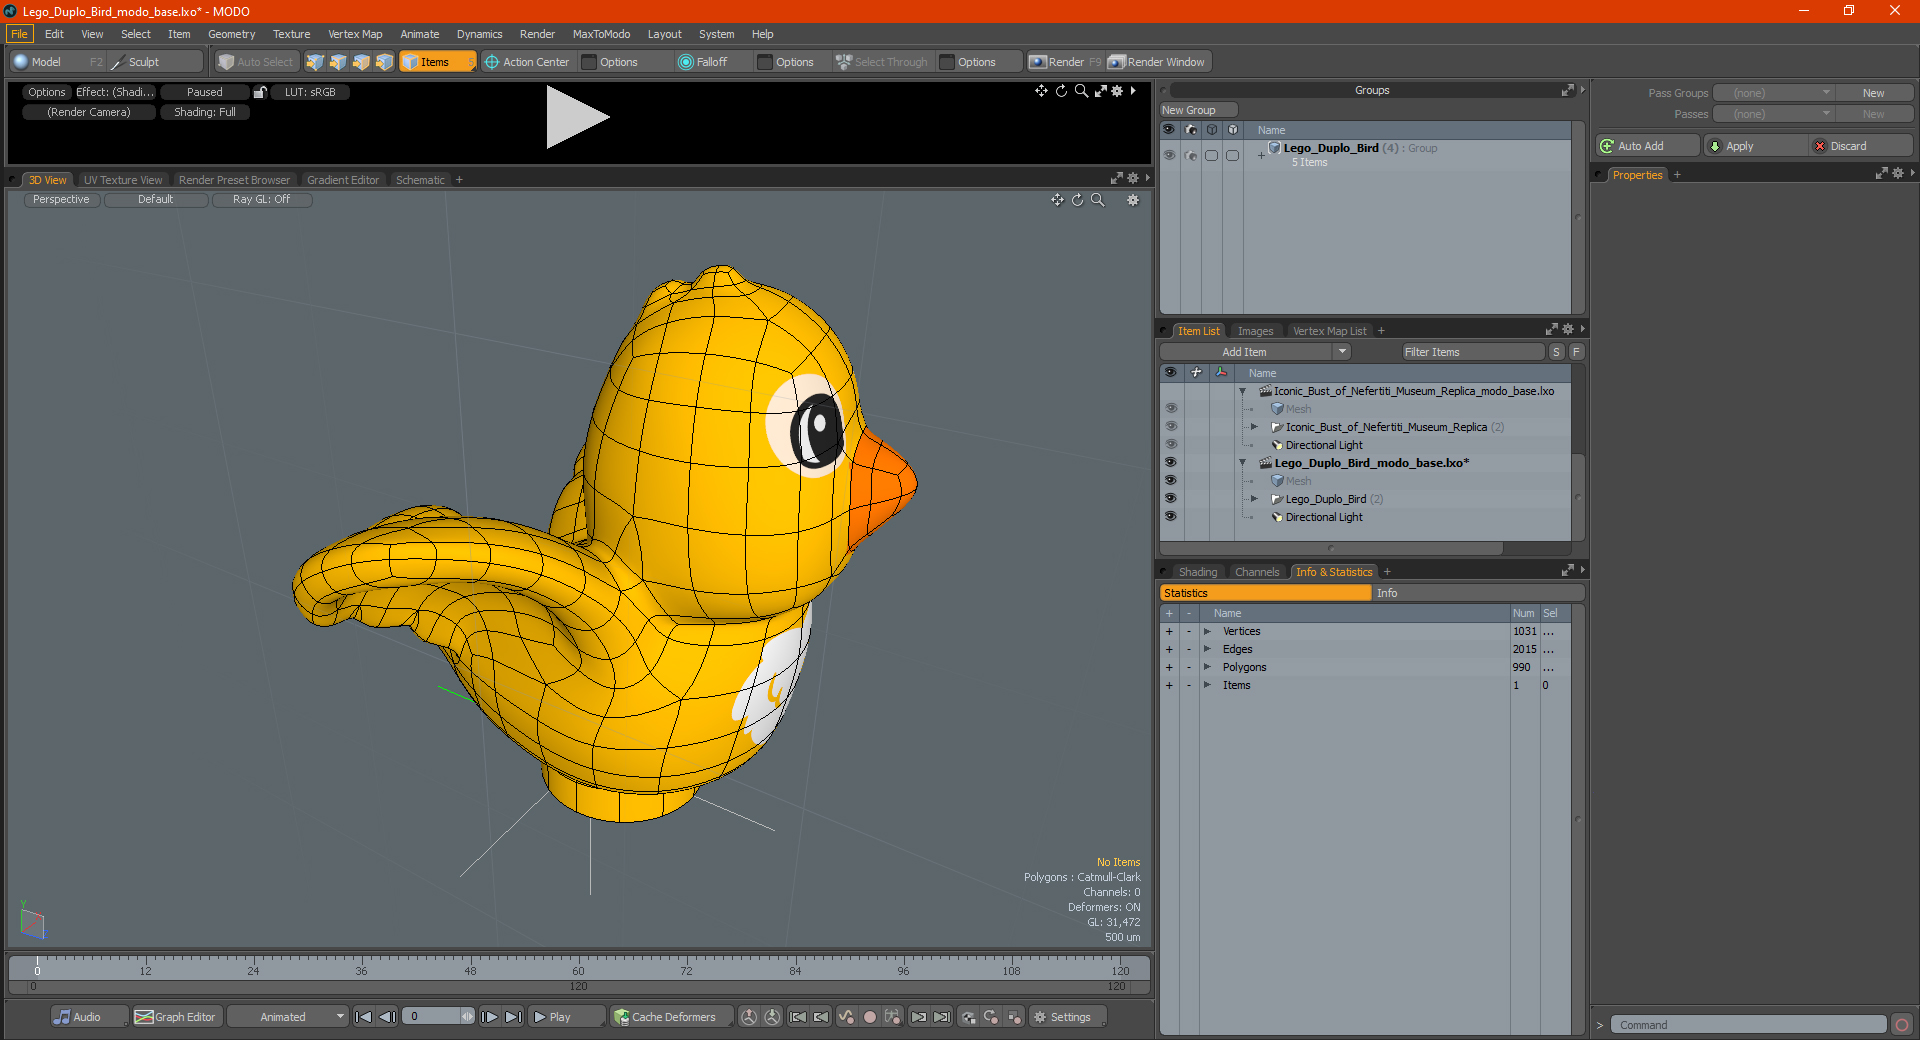Expand Vertices statistics row
The height and width of the screenshot is (1040, 1920).
point(1208,631)
